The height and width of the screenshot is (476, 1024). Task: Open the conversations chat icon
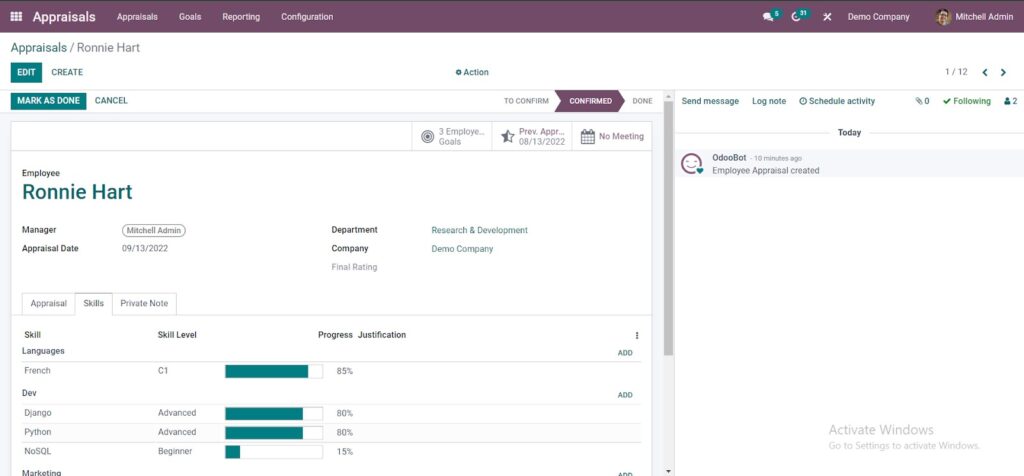(x=768, y=17)
